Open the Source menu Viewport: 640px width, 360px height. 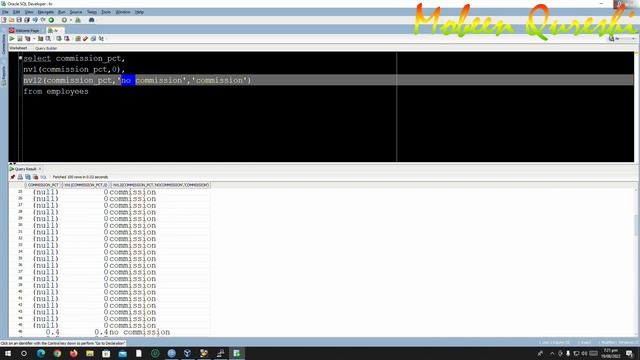click(76, 12)
